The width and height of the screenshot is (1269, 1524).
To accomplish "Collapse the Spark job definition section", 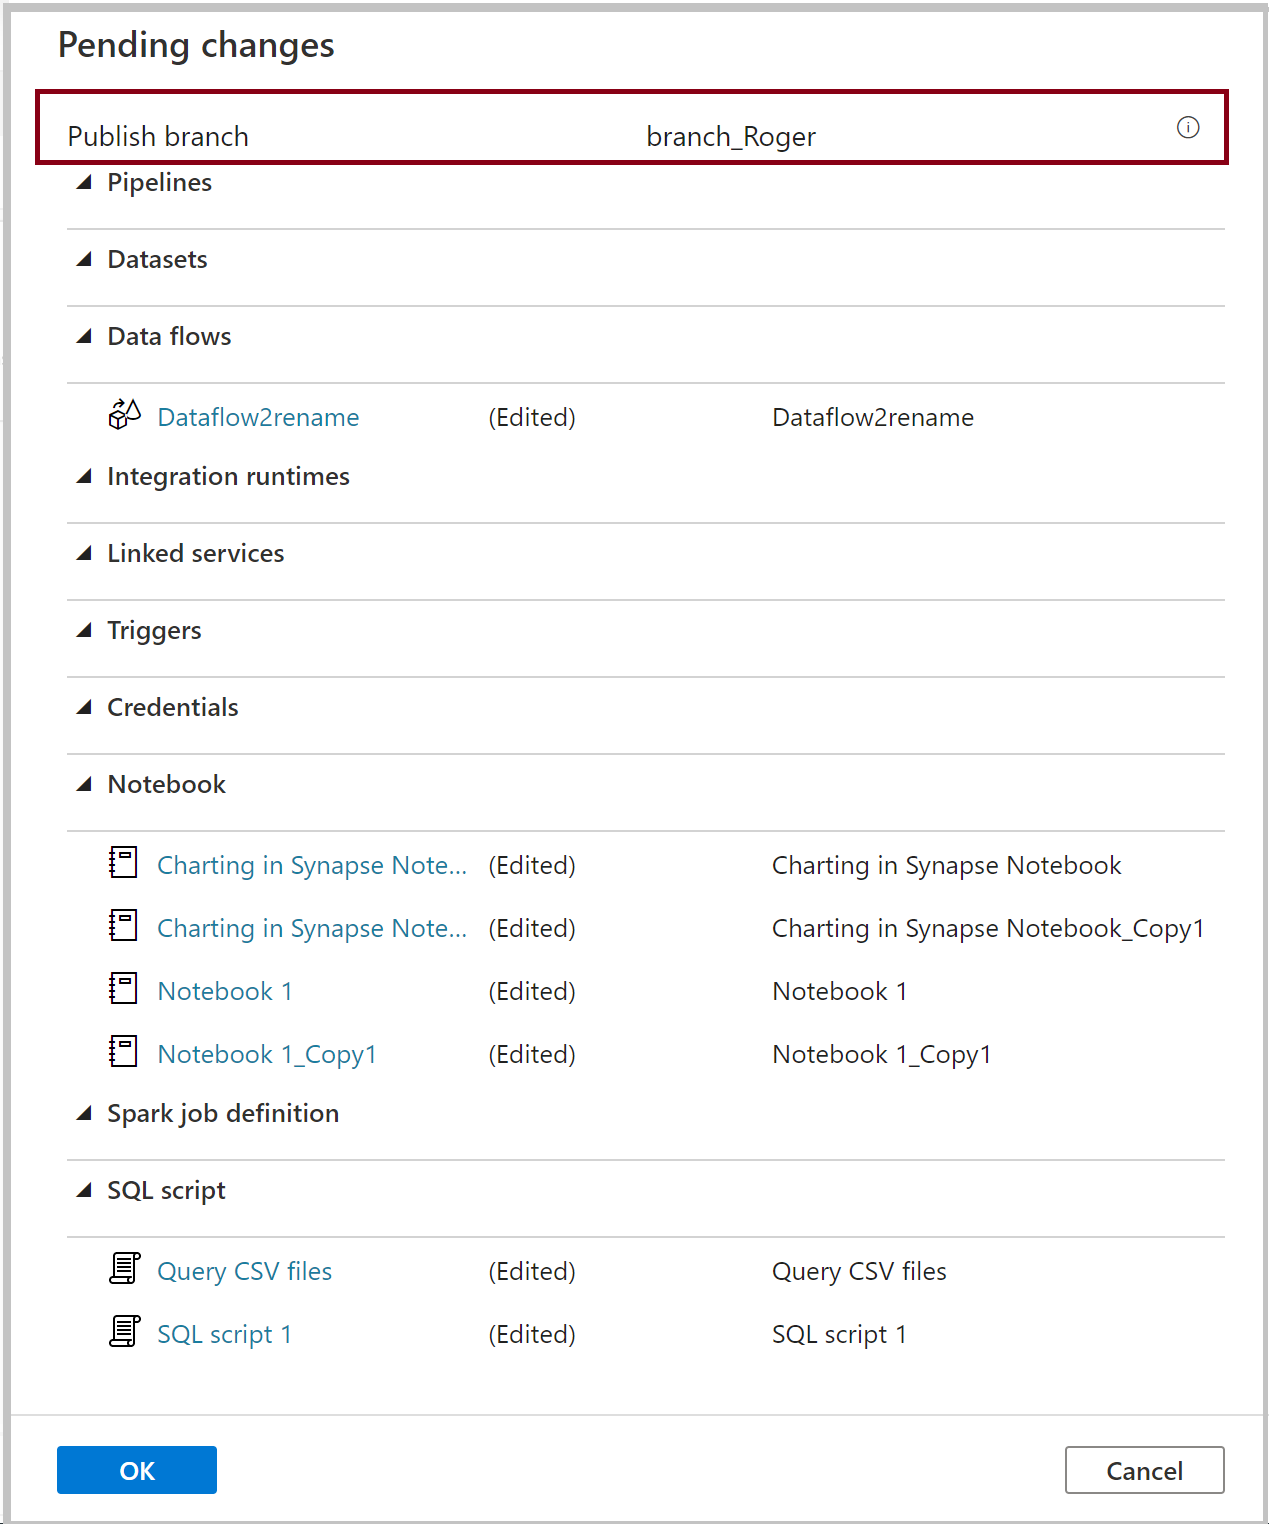I will pyautogui.click(x=86, y=1112).
